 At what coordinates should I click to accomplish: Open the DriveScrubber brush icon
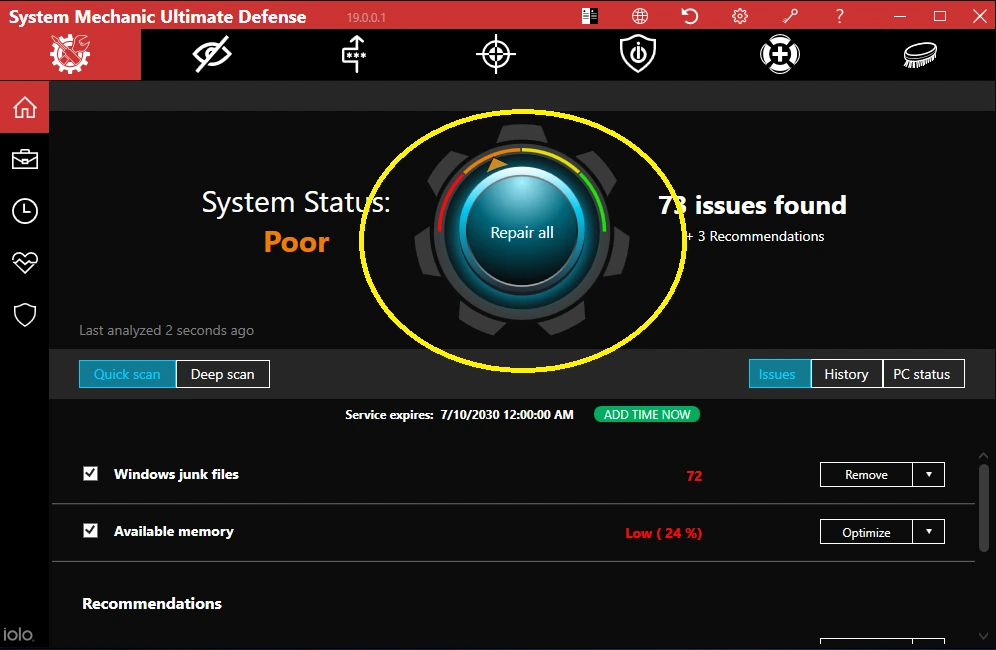click(x=920, y=55)
